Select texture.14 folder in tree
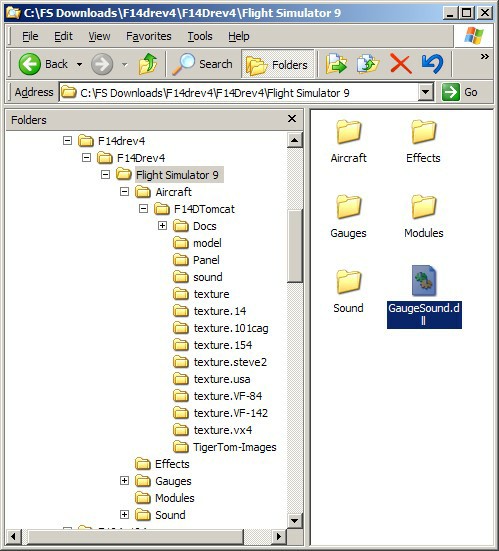 [210, 311]
